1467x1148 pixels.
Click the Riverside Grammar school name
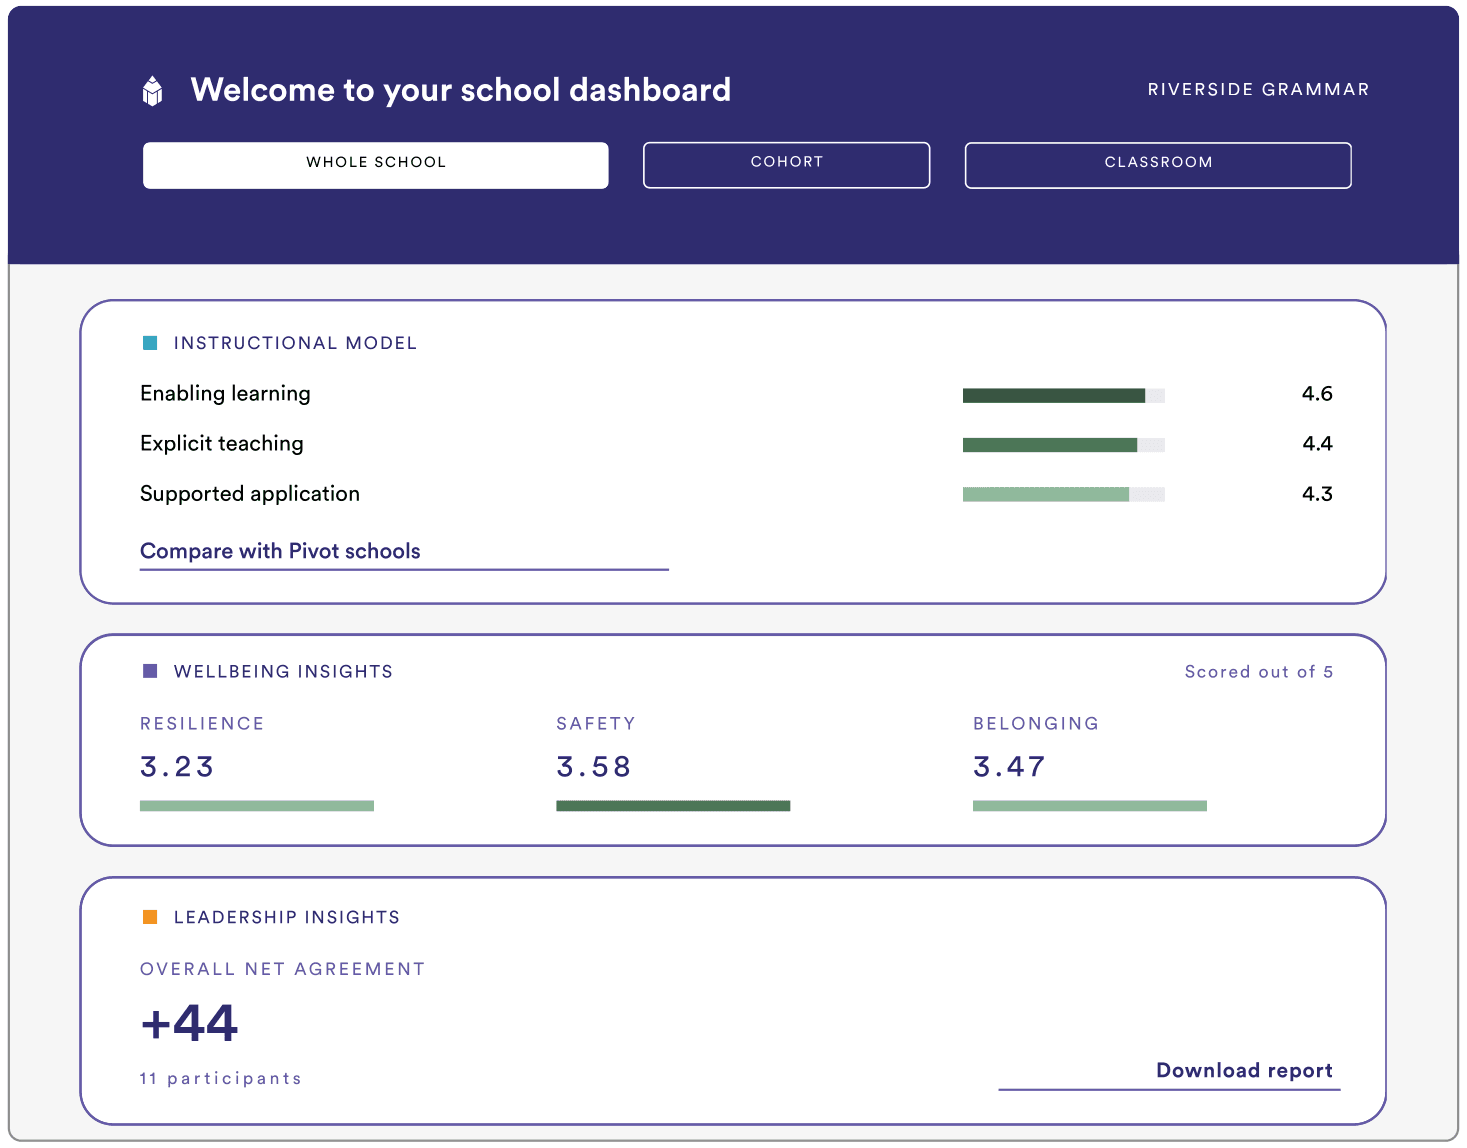point(1258,89)
